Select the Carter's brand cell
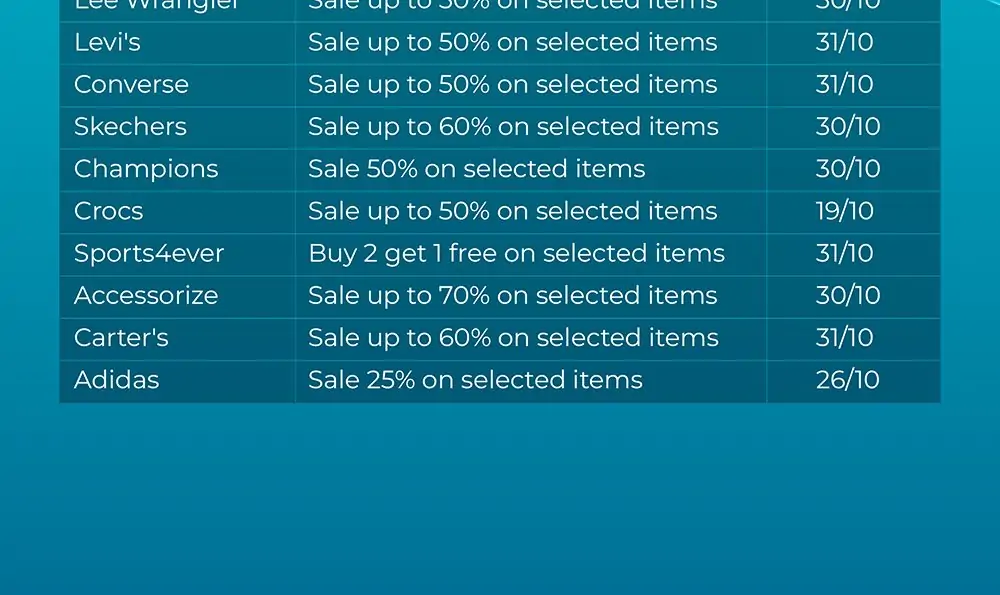The height and width of the screenshot is (595, 1000). 177,338
